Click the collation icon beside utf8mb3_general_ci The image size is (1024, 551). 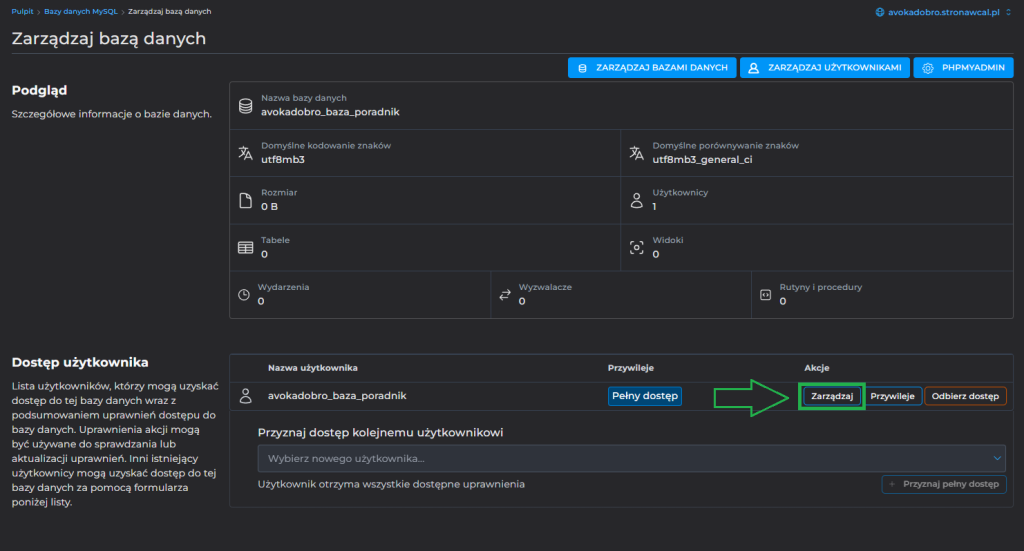(x=636, y=152)
